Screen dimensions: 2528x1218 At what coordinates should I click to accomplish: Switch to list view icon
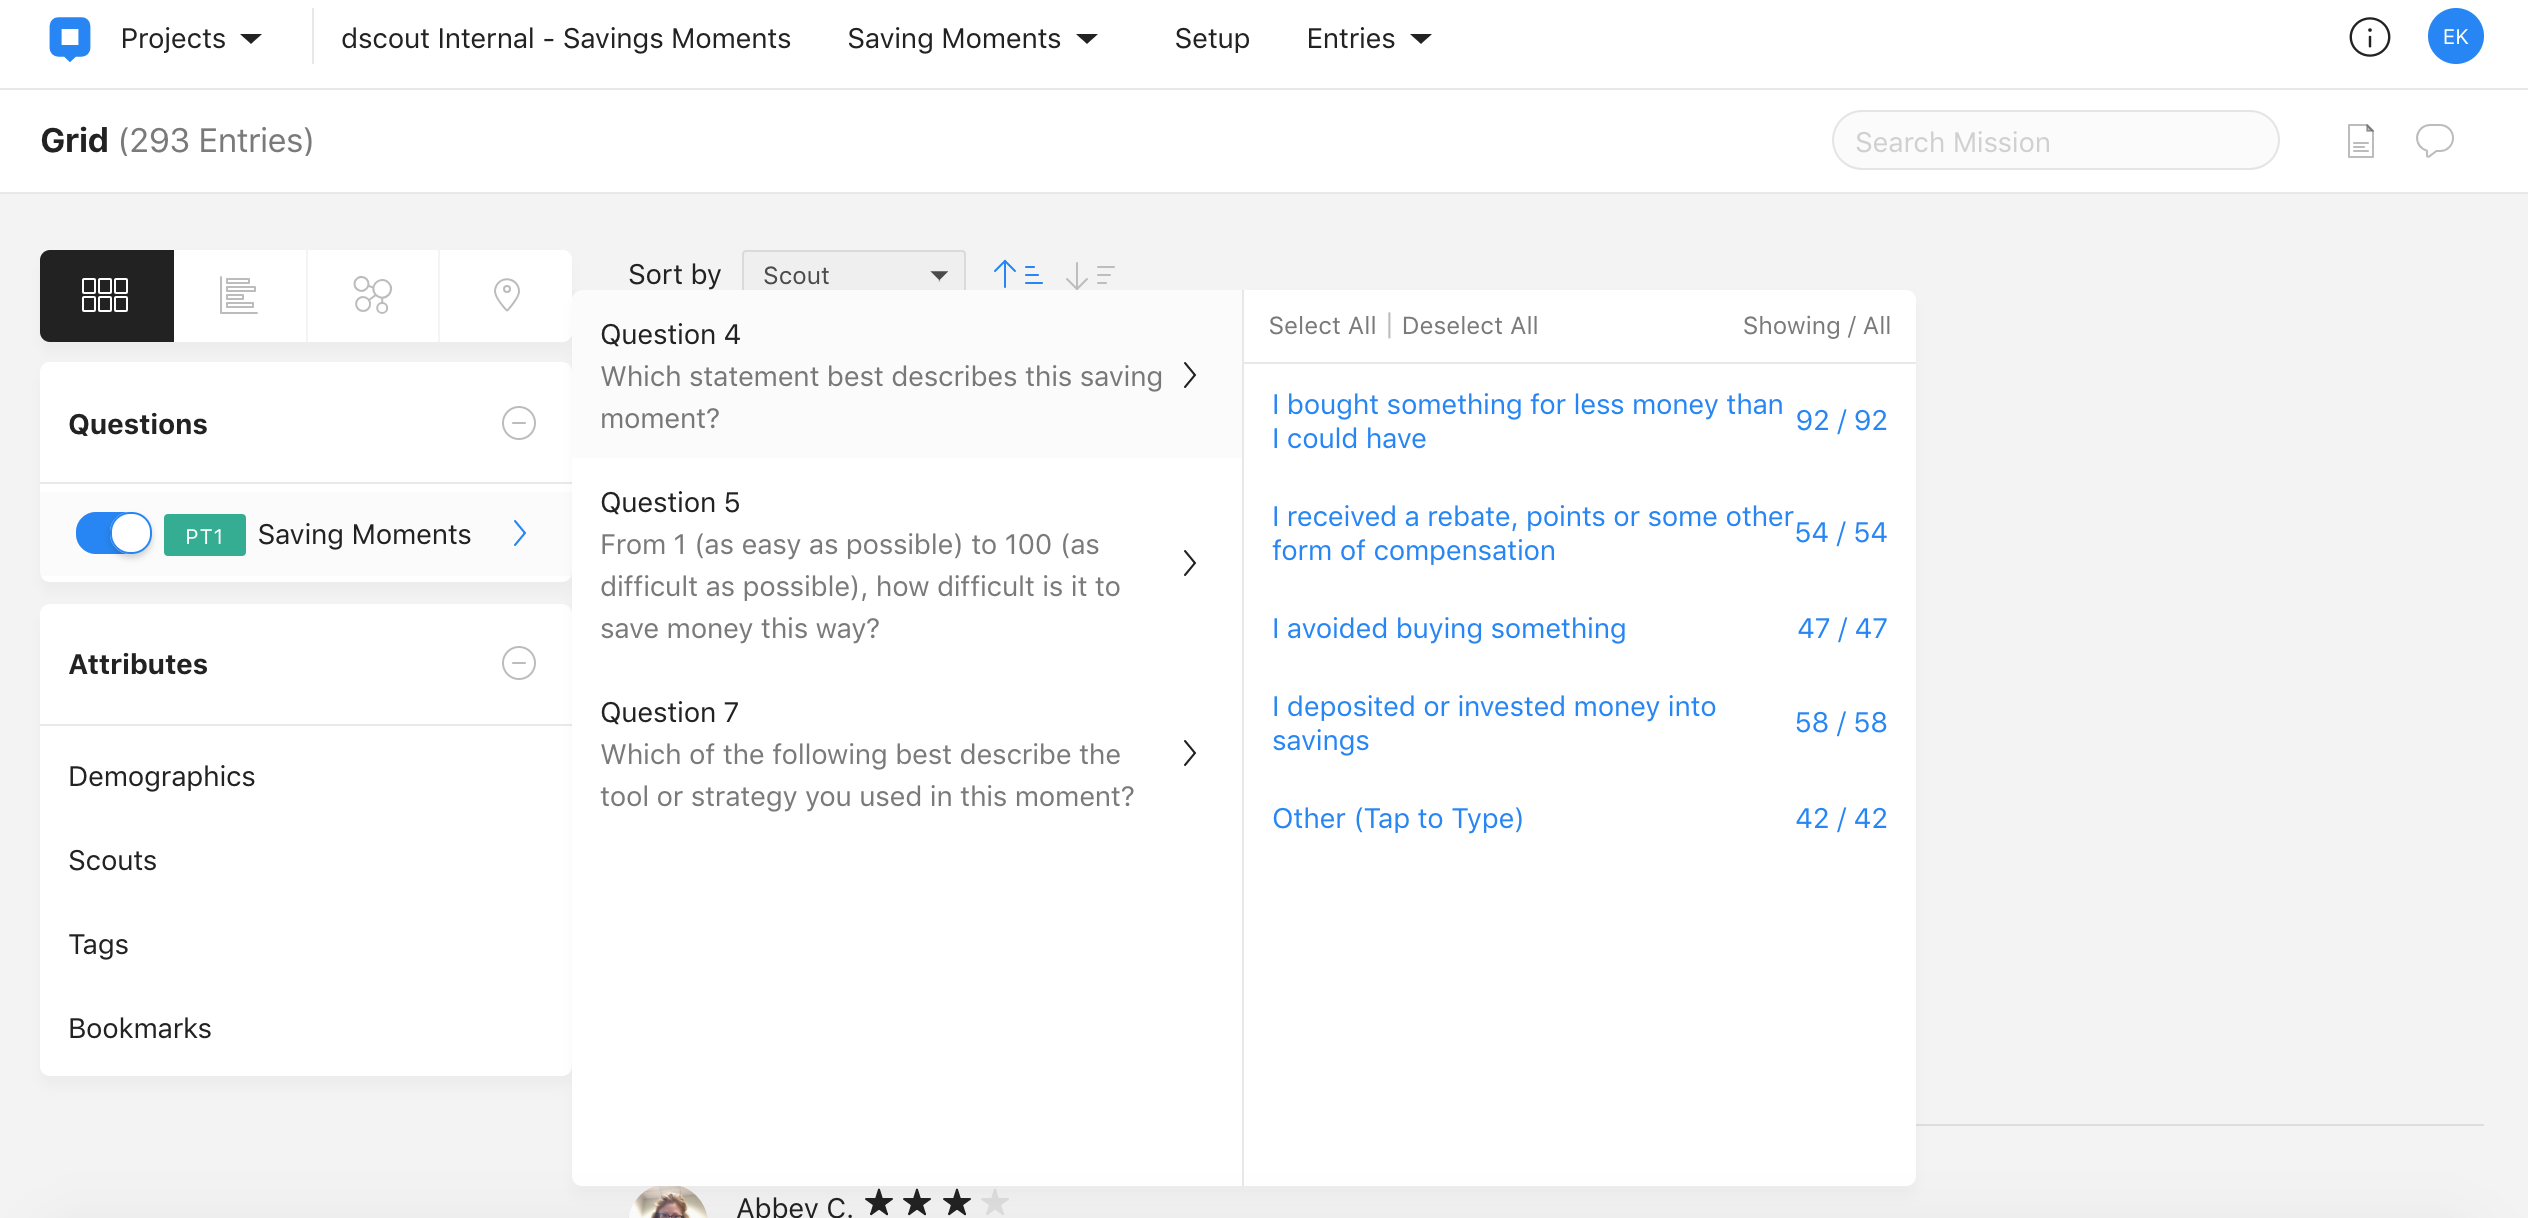[239, 295]
